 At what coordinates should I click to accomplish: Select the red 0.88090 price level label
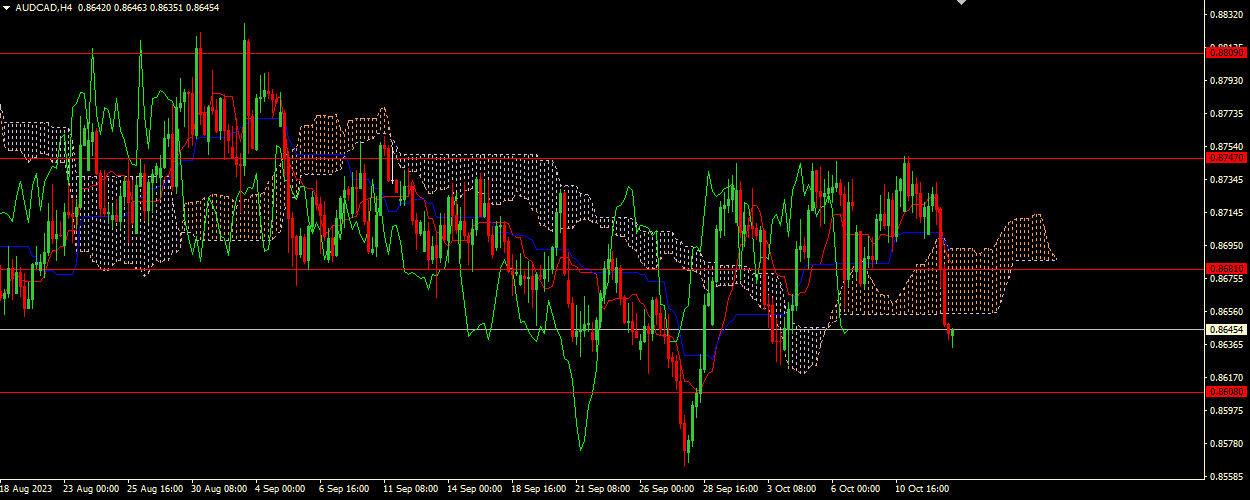[1226, 53]
